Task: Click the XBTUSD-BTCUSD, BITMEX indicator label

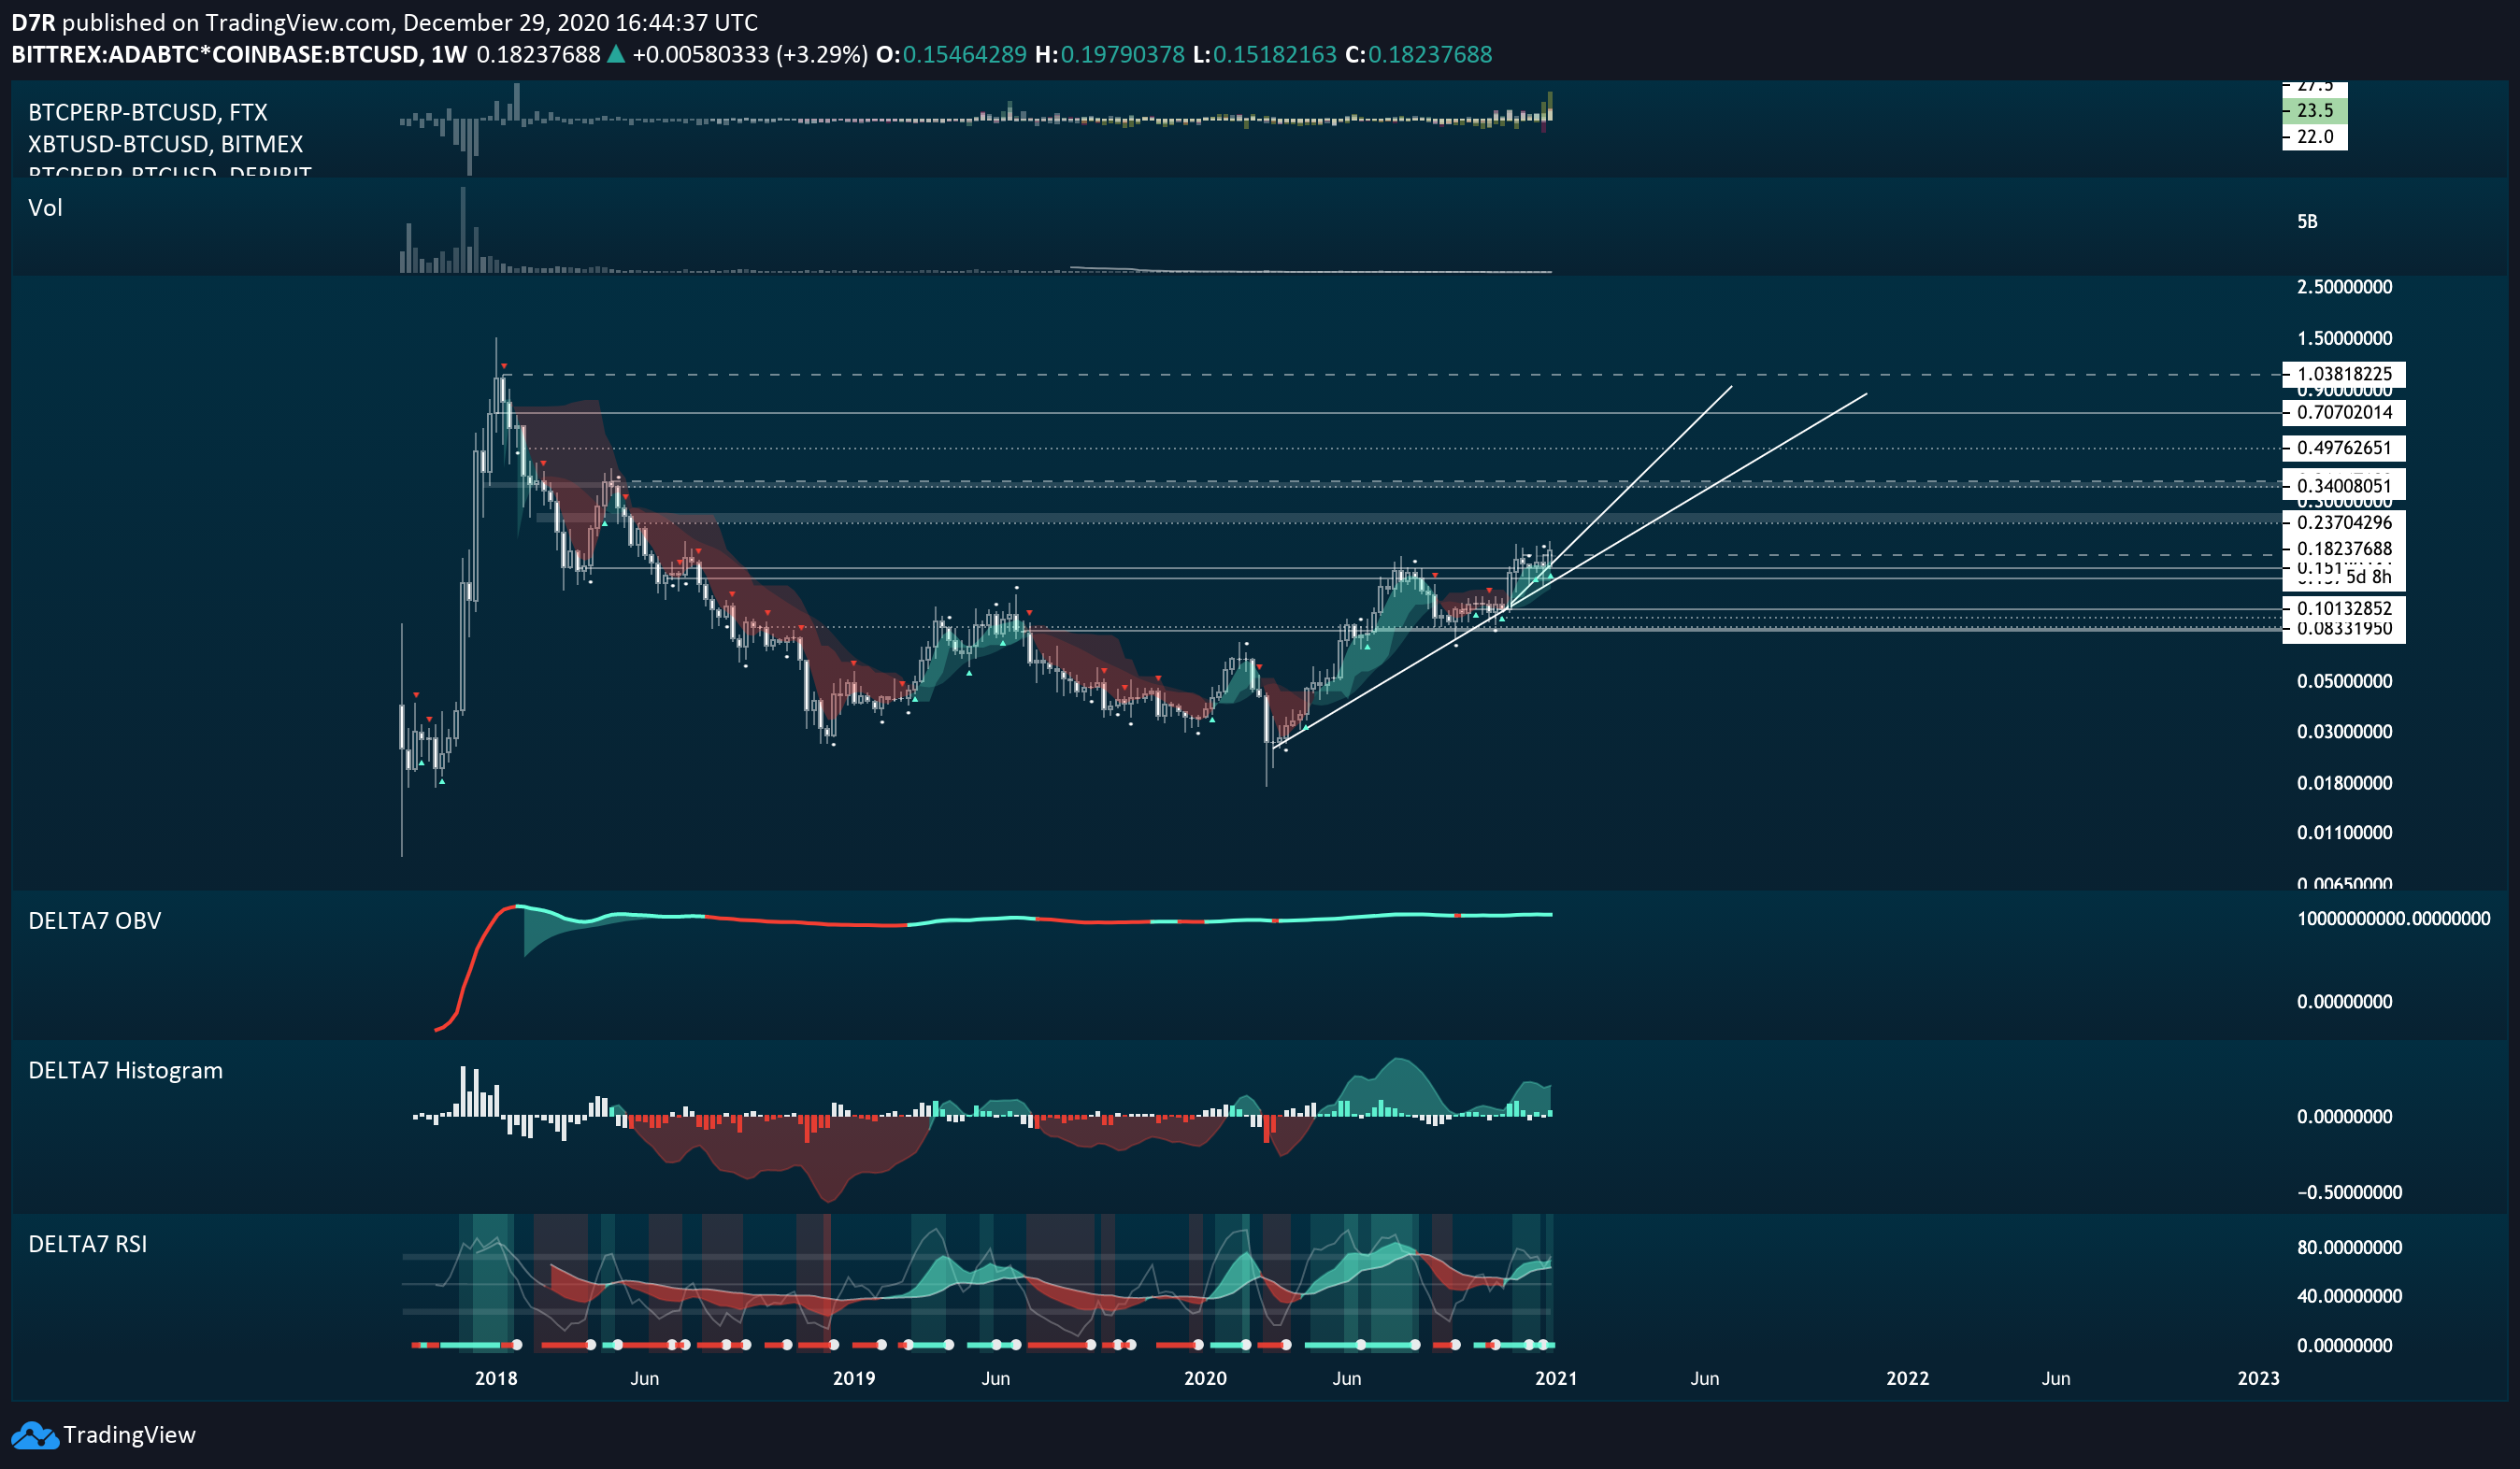Action: (165, 144)
